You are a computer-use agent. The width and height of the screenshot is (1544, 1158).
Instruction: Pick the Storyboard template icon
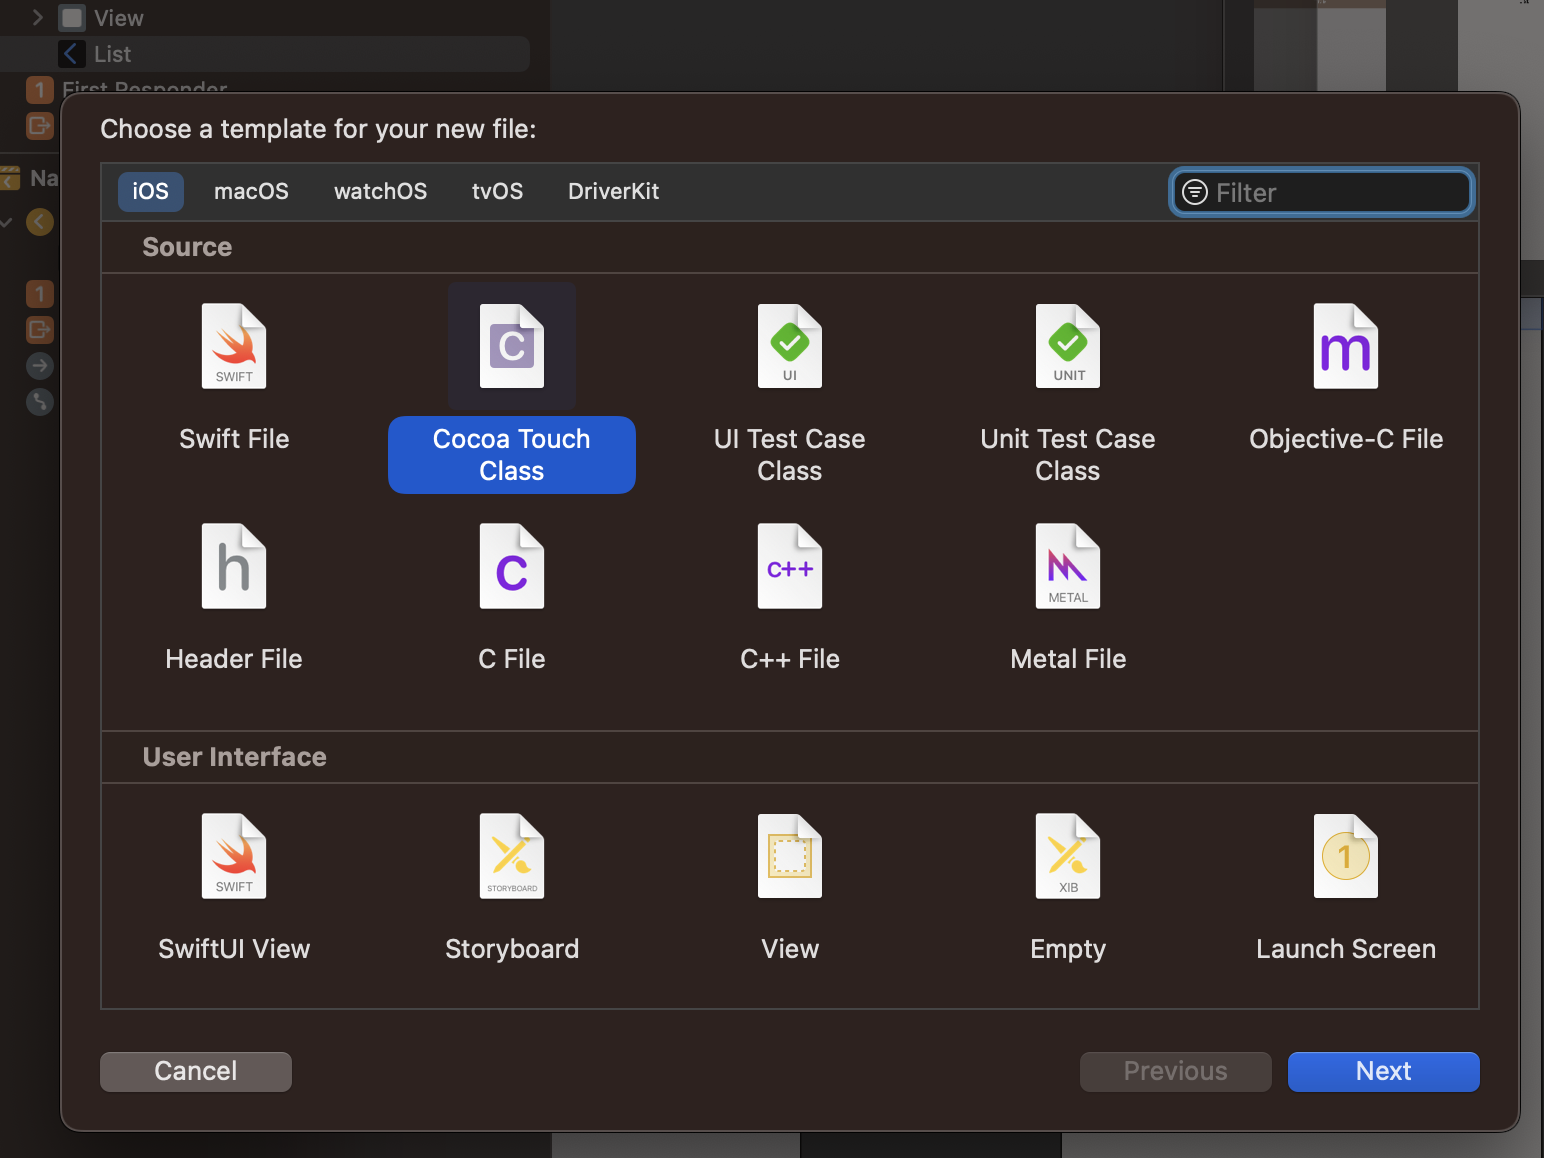tap(512, 856)
